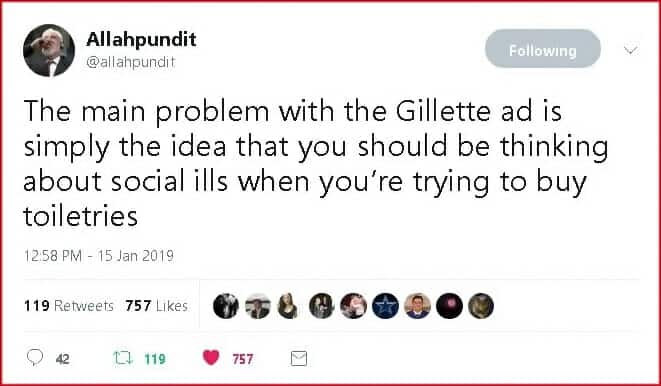Expand the tweet options chevron

pyautogui.click(x=631, y=50)
